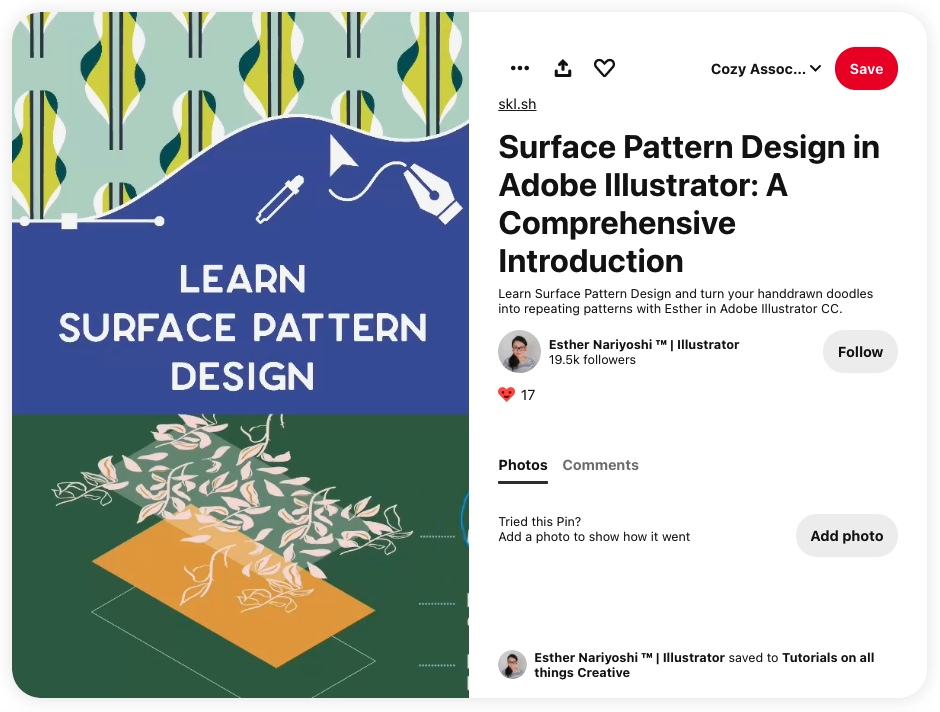Open Esther Nariyoshi's profile avatar
This screenshot has height=712, width=940.
(x=519, y=351)
